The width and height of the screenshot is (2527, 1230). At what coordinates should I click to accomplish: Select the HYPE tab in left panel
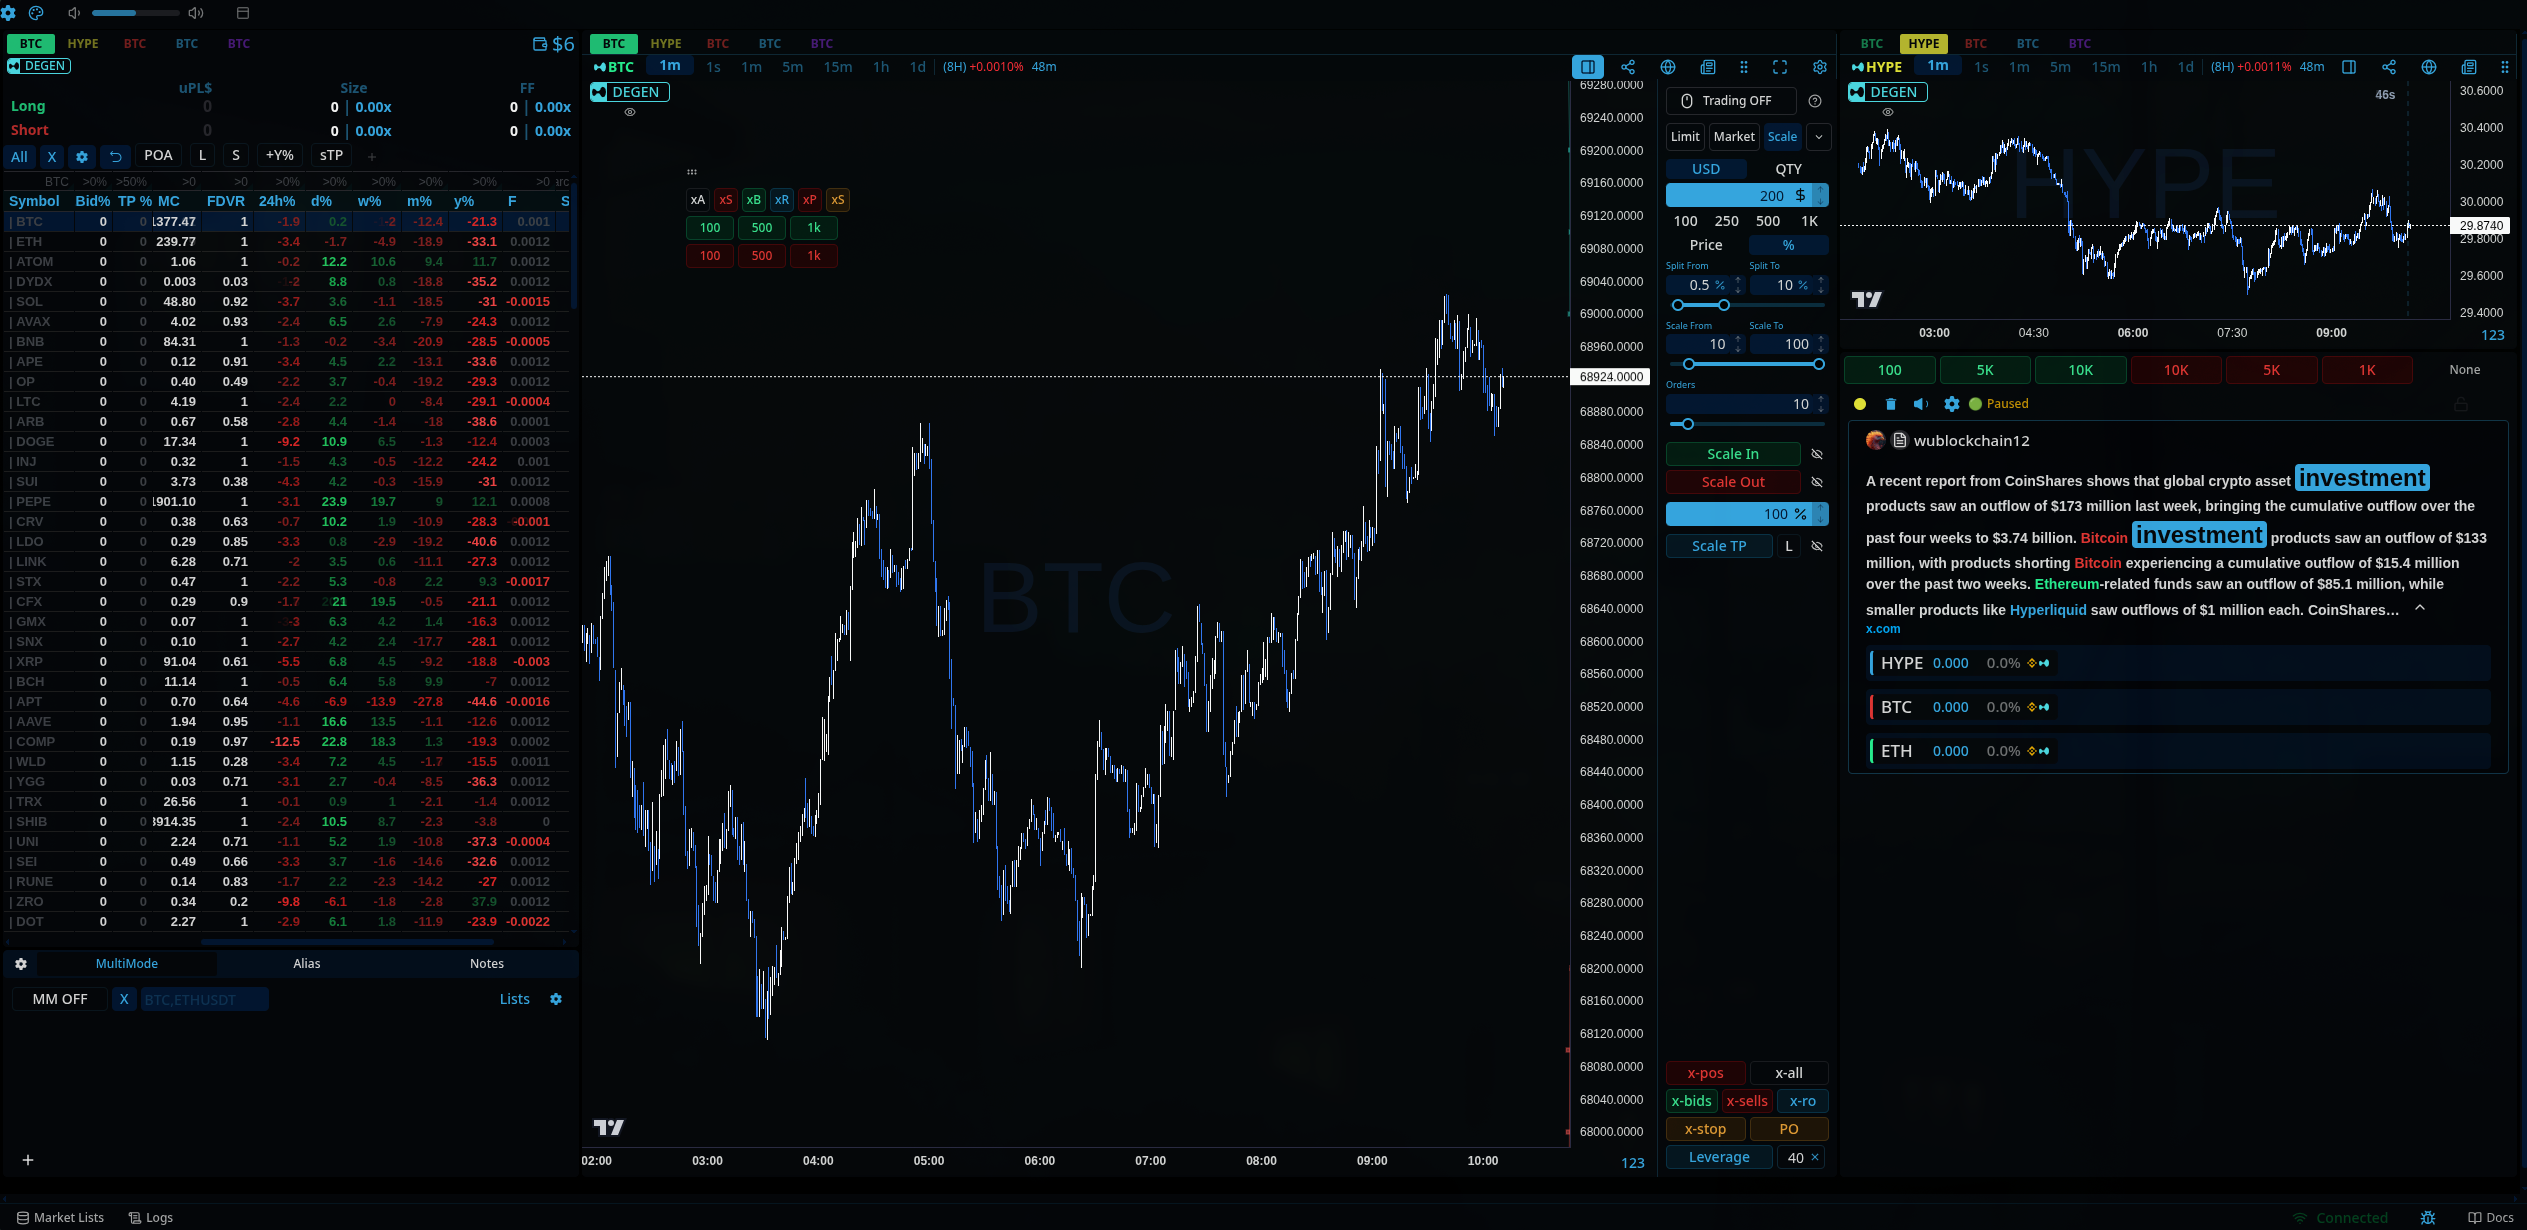pos(83,44)
